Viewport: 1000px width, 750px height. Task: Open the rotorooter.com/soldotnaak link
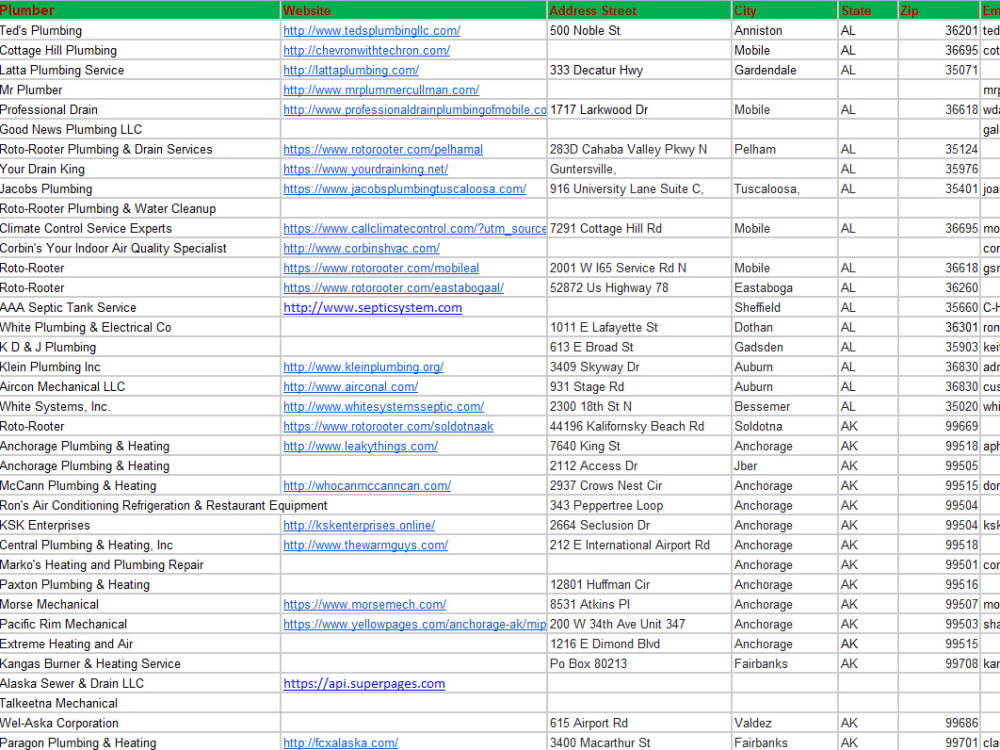[388, 426]
